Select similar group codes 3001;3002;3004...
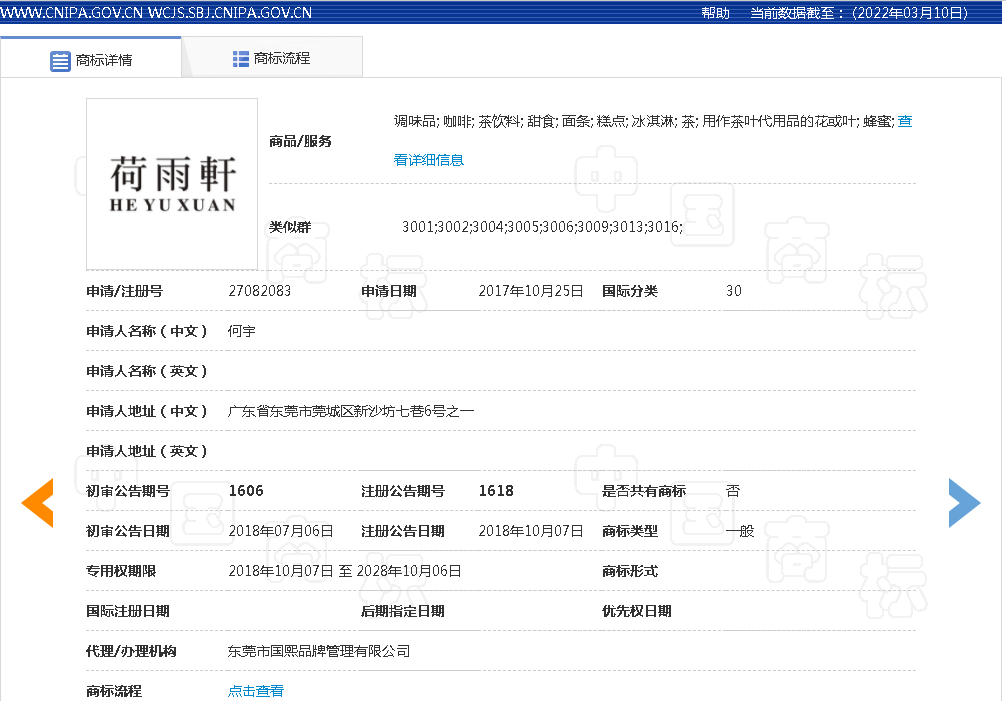 [542, 226]
